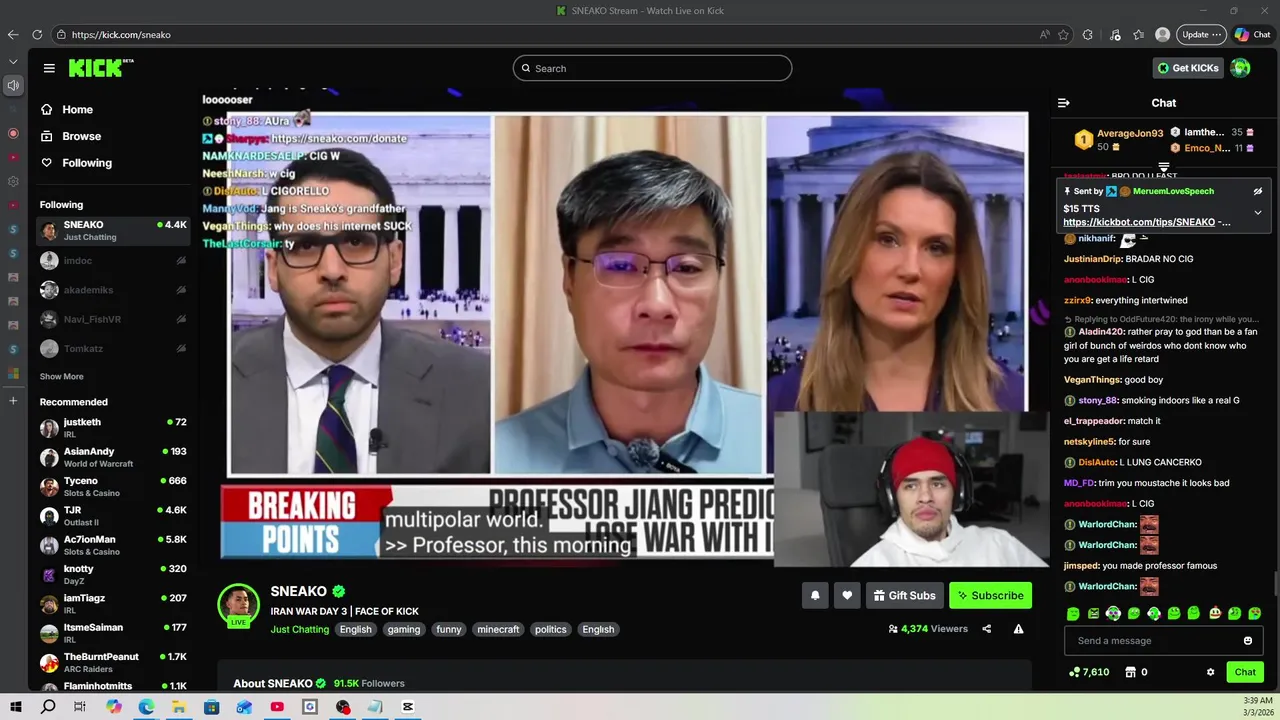
Task: Add page to browser favorites star
Action: tap(1063, 34)
